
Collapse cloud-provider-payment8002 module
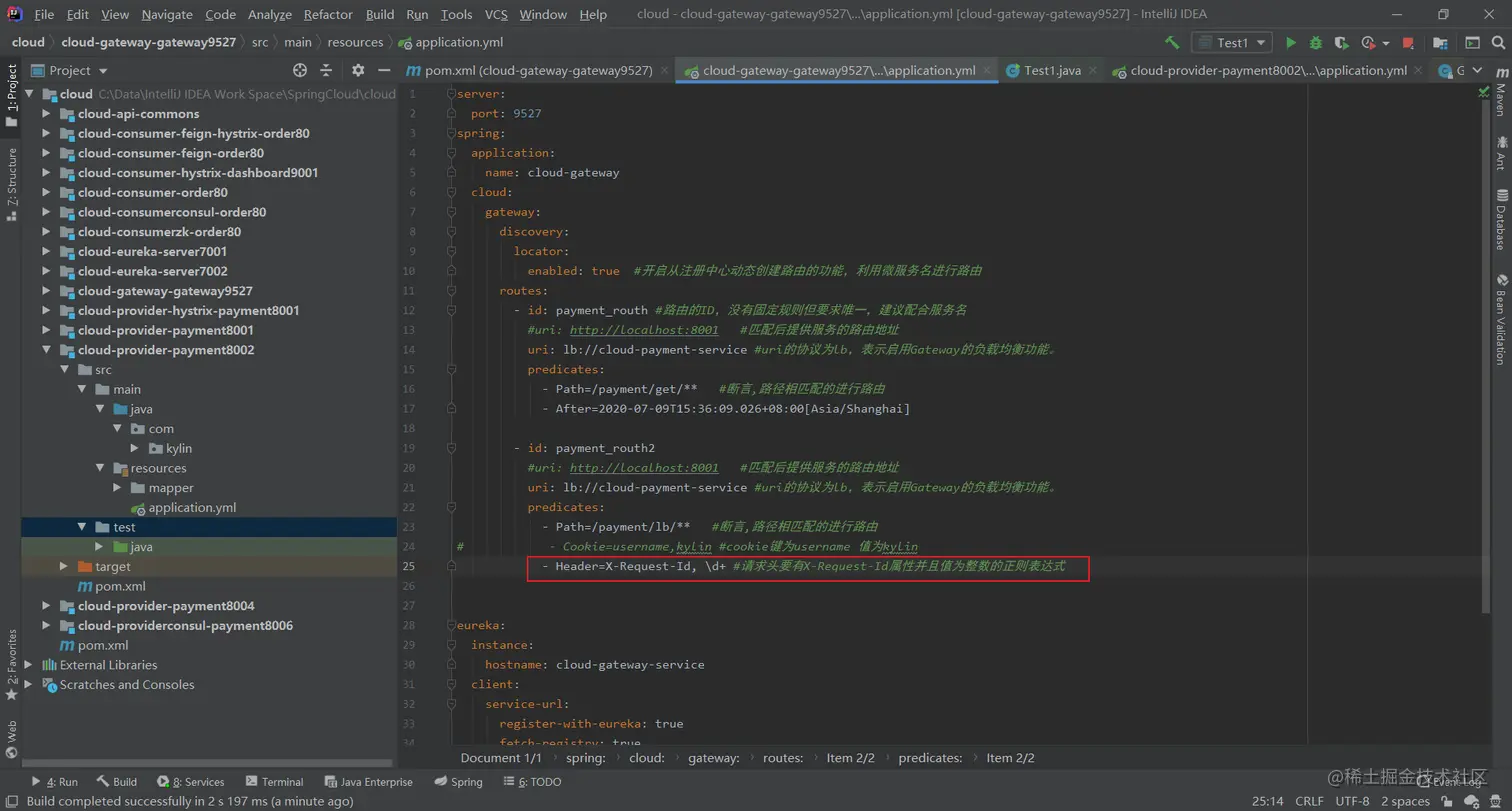[46, 350]
